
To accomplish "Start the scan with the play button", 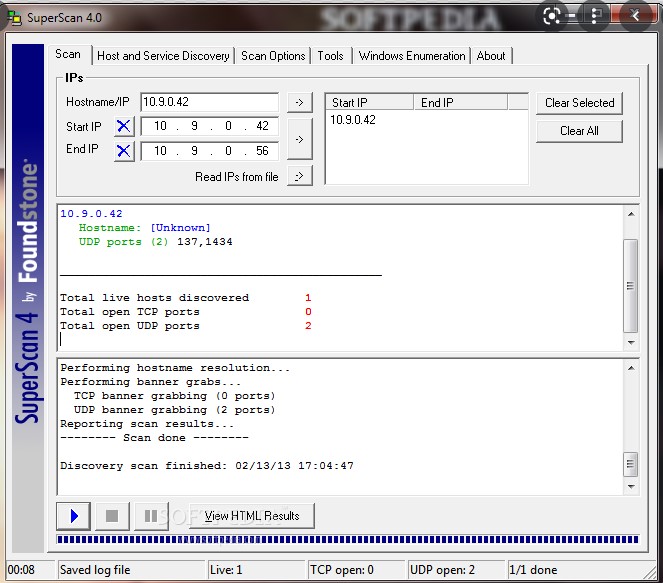I will tap(74, 516).
